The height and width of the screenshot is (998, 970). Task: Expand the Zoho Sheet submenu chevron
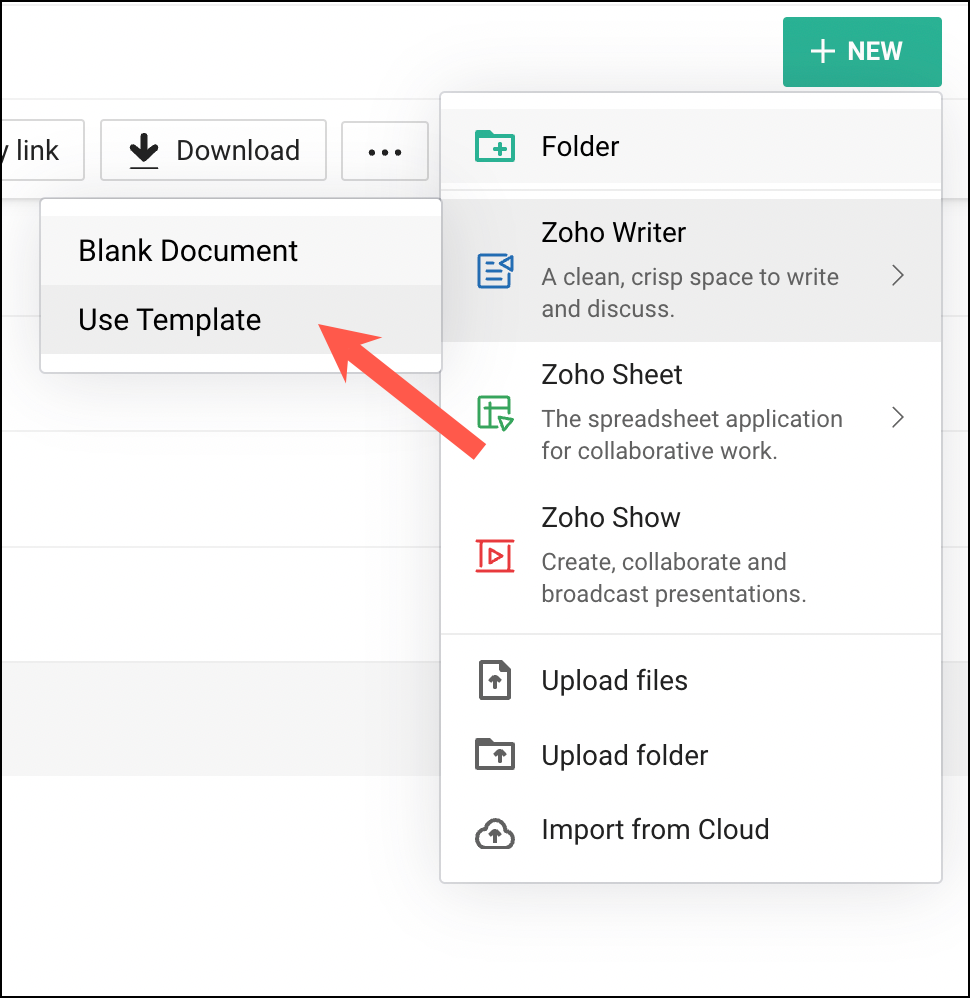coord(897,418)
